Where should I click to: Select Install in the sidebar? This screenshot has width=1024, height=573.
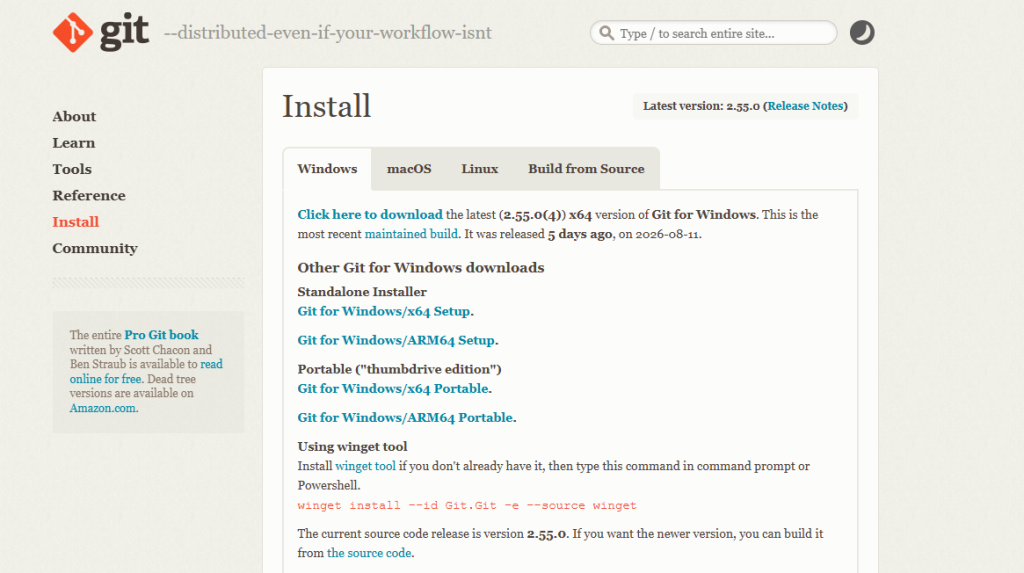click(76, 222)
